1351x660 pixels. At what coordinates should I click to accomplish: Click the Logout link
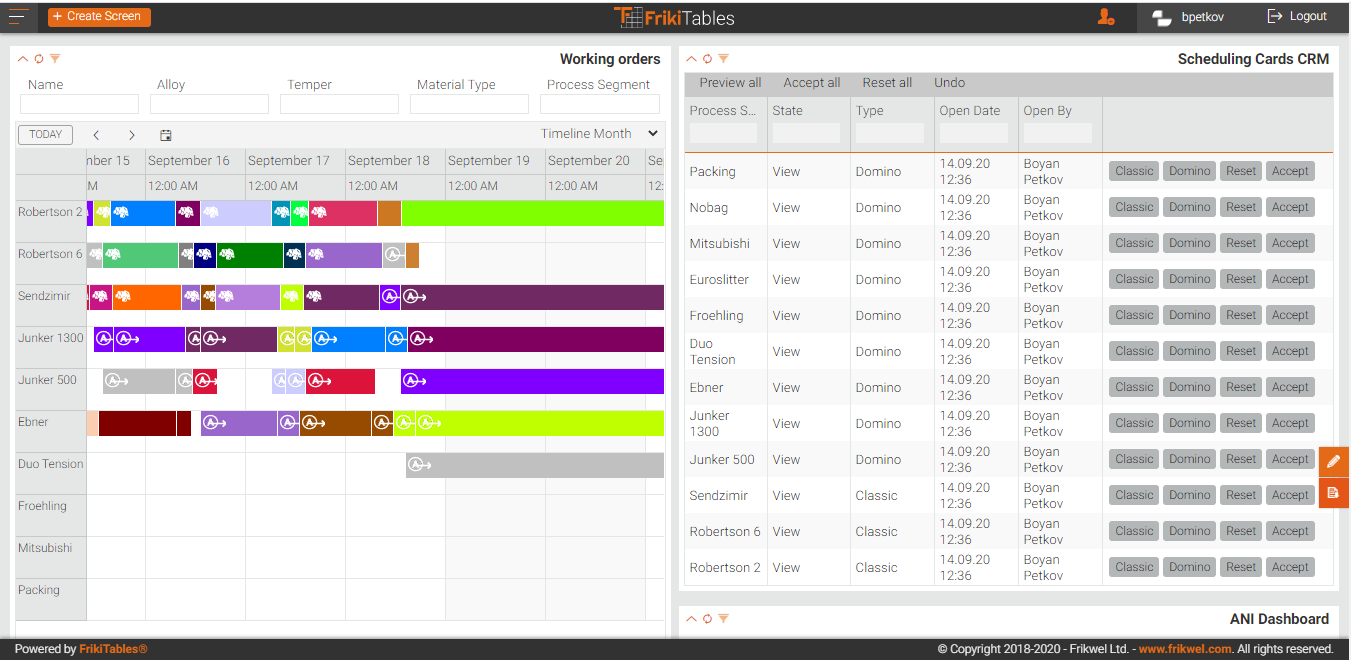tap(1297, 17)
